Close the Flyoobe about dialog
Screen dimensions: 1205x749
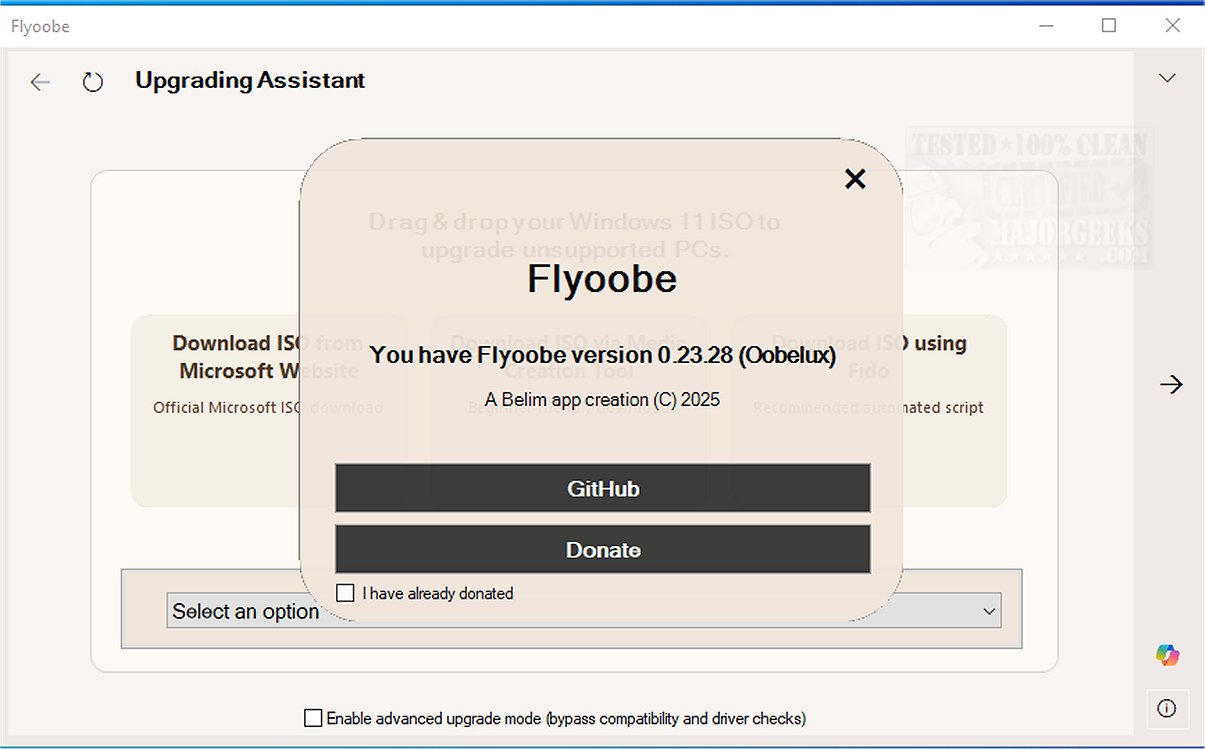coord(855,179)
